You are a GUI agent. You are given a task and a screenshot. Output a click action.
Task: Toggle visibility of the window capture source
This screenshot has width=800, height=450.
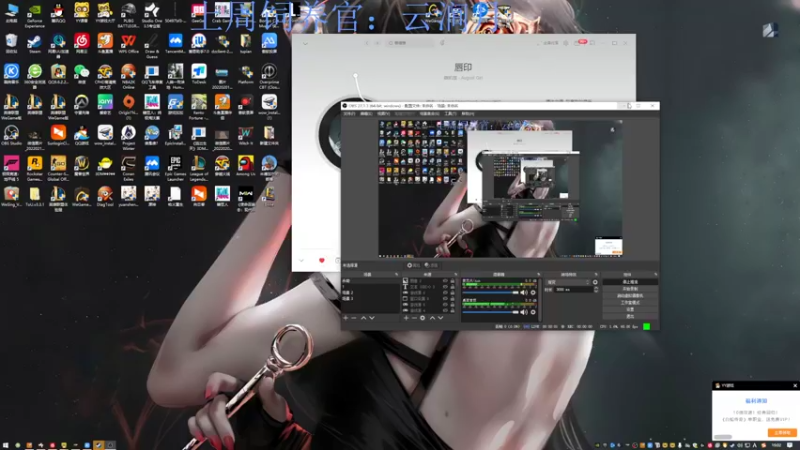point(445,298)
